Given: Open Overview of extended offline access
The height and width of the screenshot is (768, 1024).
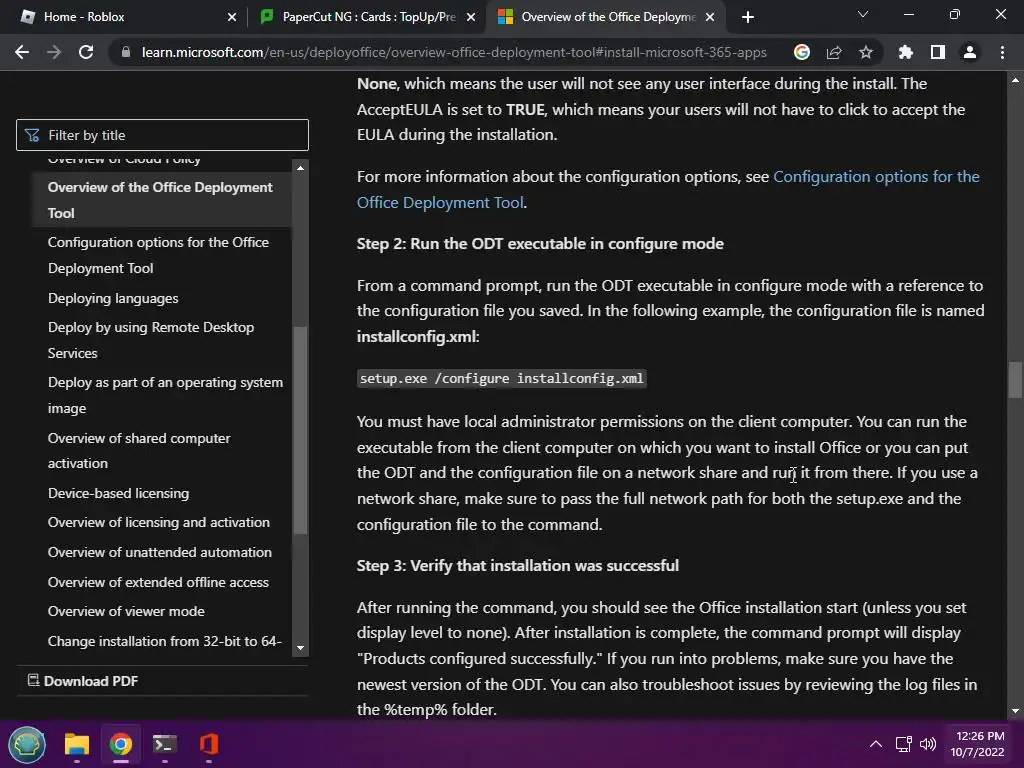Looking at the screenshot, I should point(158,582).
